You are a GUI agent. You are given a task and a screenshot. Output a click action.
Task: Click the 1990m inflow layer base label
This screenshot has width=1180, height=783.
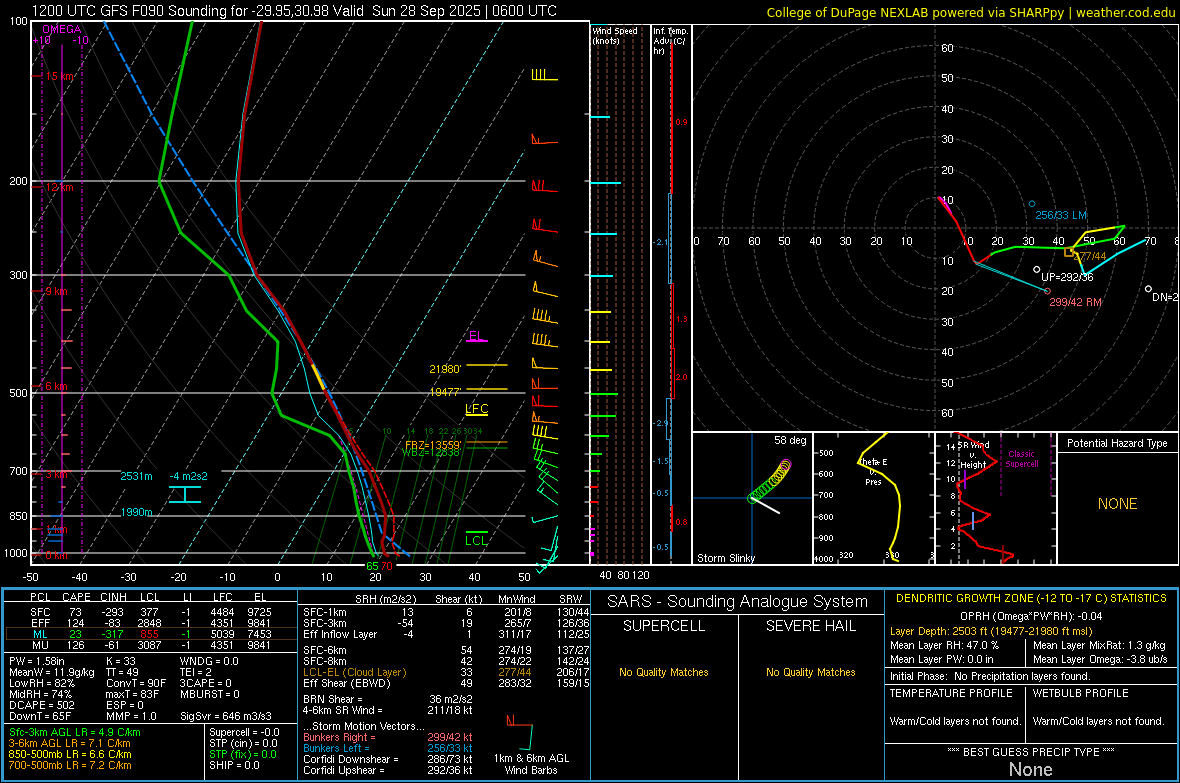pos(136,512)
